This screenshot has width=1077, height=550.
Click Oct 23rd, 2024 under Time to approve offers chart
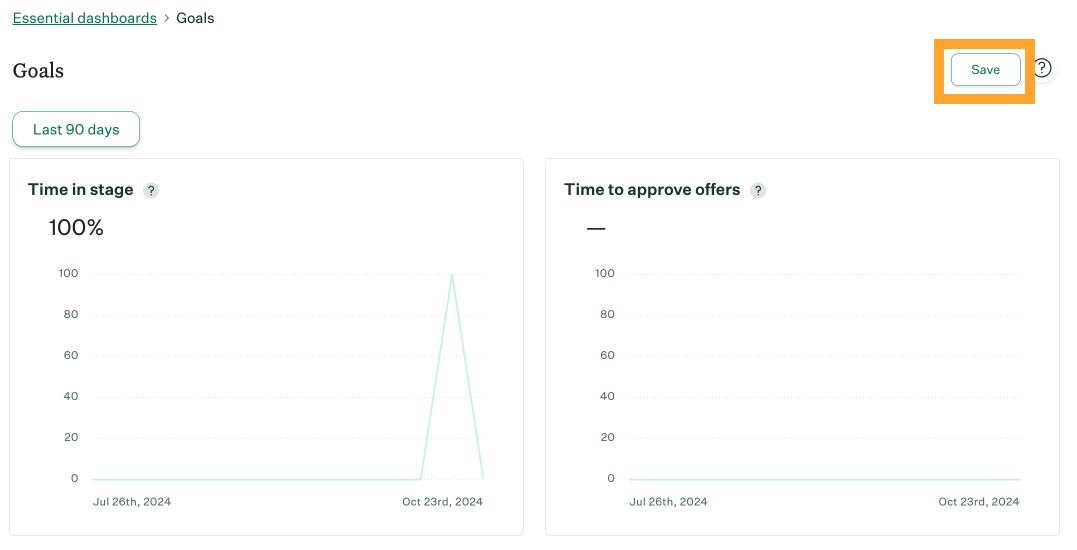[x=979, y=502]
